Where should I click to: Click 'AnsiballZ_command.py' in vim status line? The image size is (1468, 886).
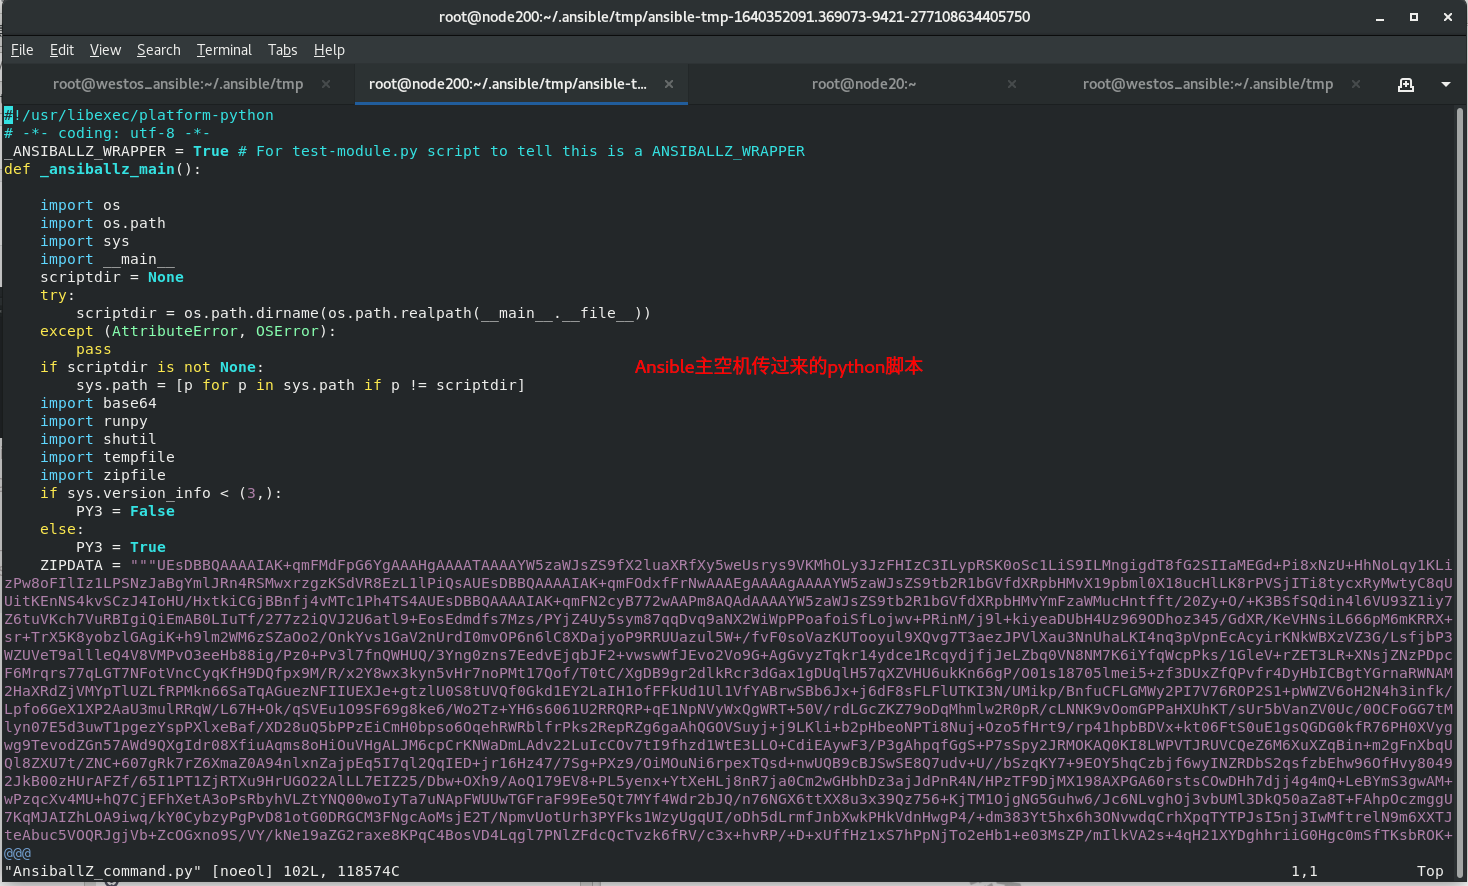pos(103,871)
